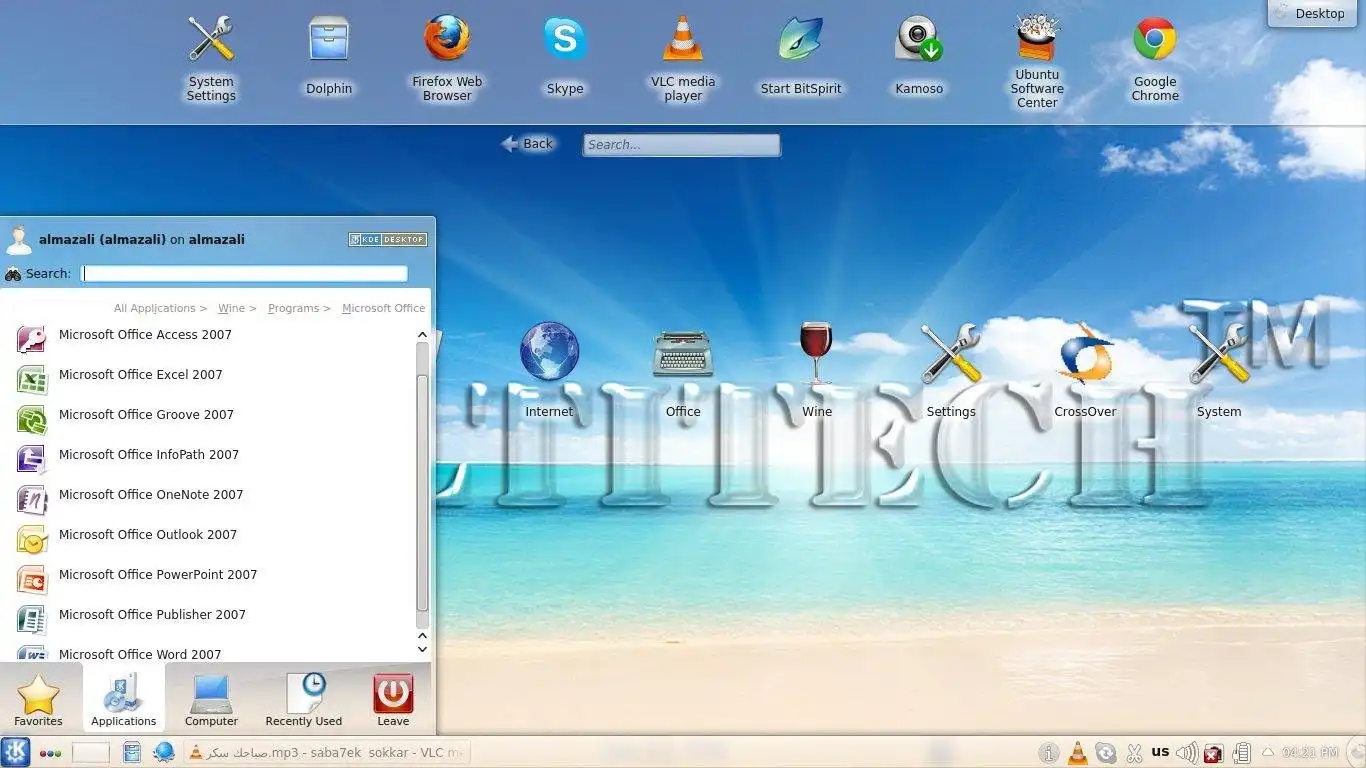Open the System category icon
This screenshot has height=768, width=1366.
click(x=1218, y=369)
